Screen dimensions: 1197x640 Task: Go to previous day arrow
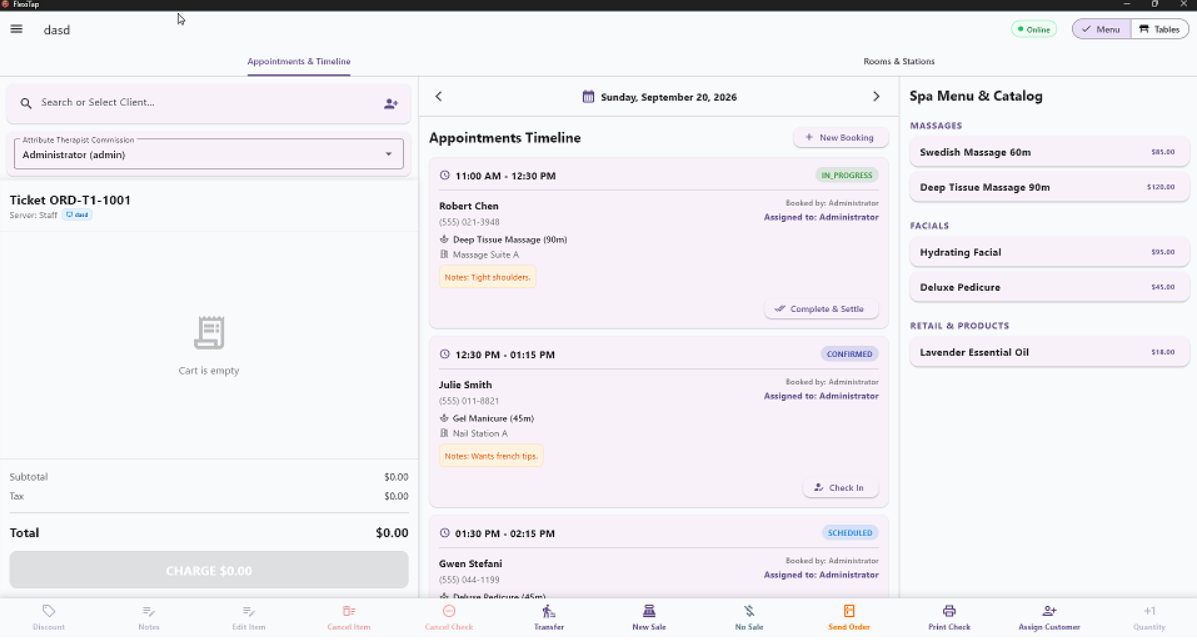click(x=438, y=96)
